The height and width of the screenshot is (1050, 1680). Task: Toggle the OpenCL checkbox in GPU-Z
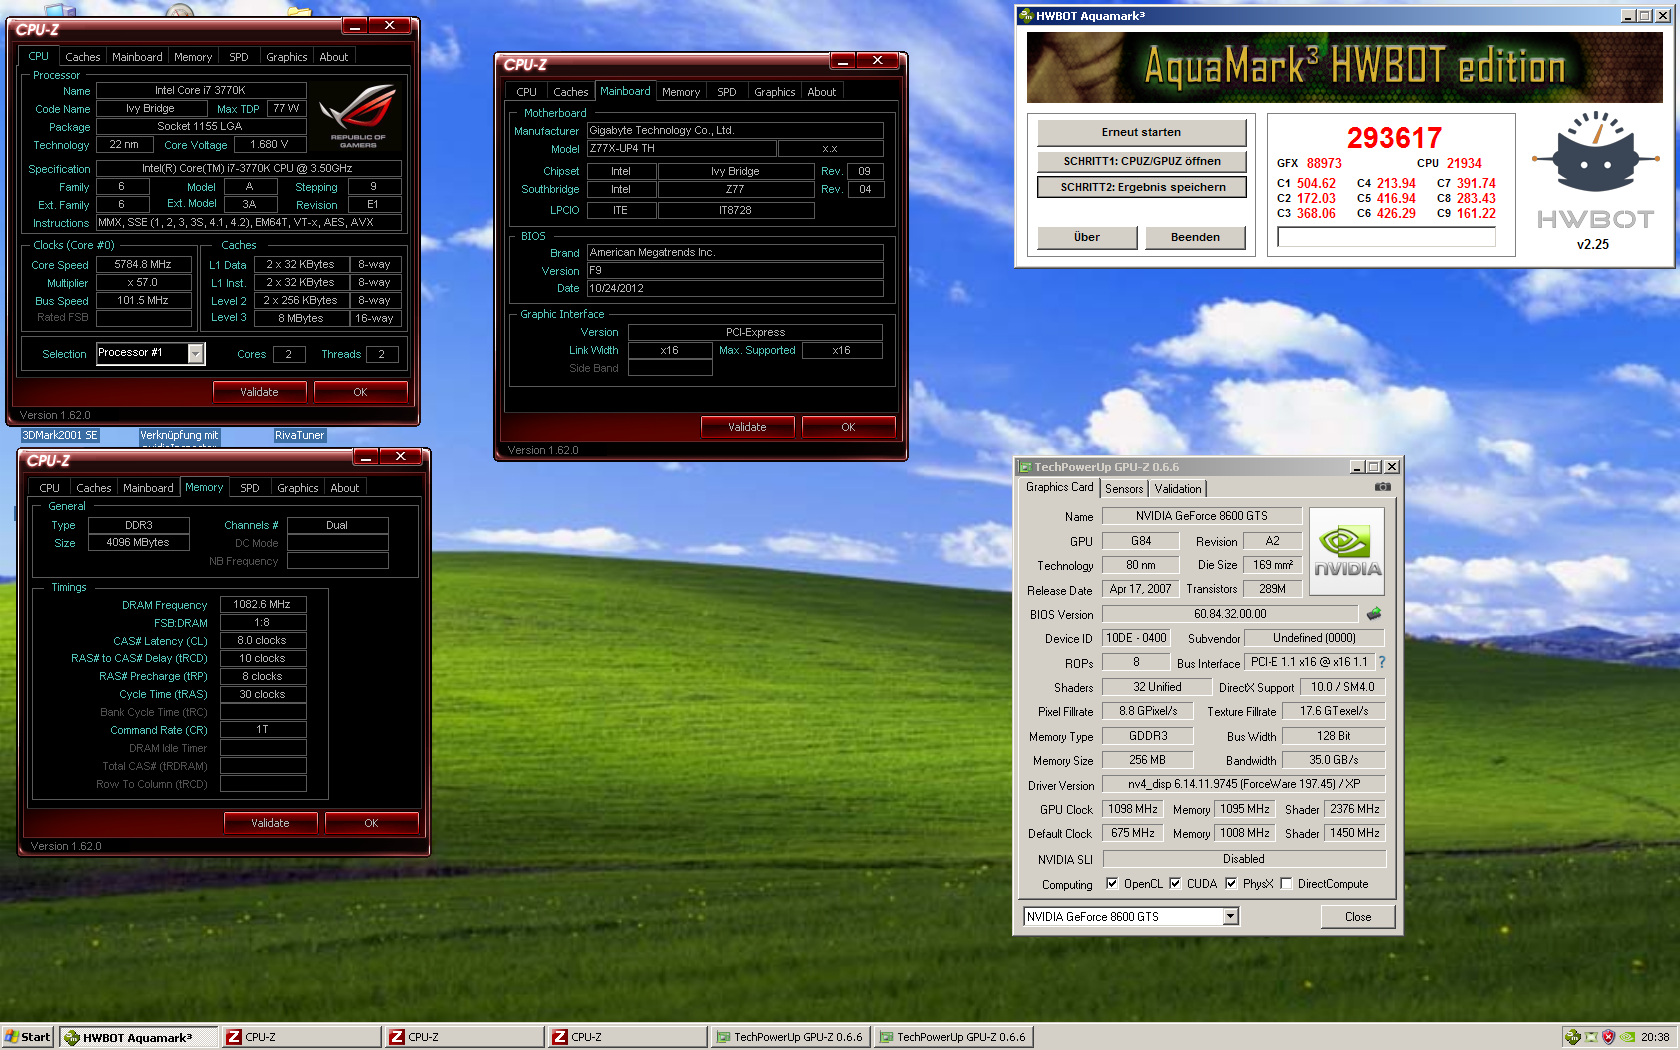(x=1112, y=883)
